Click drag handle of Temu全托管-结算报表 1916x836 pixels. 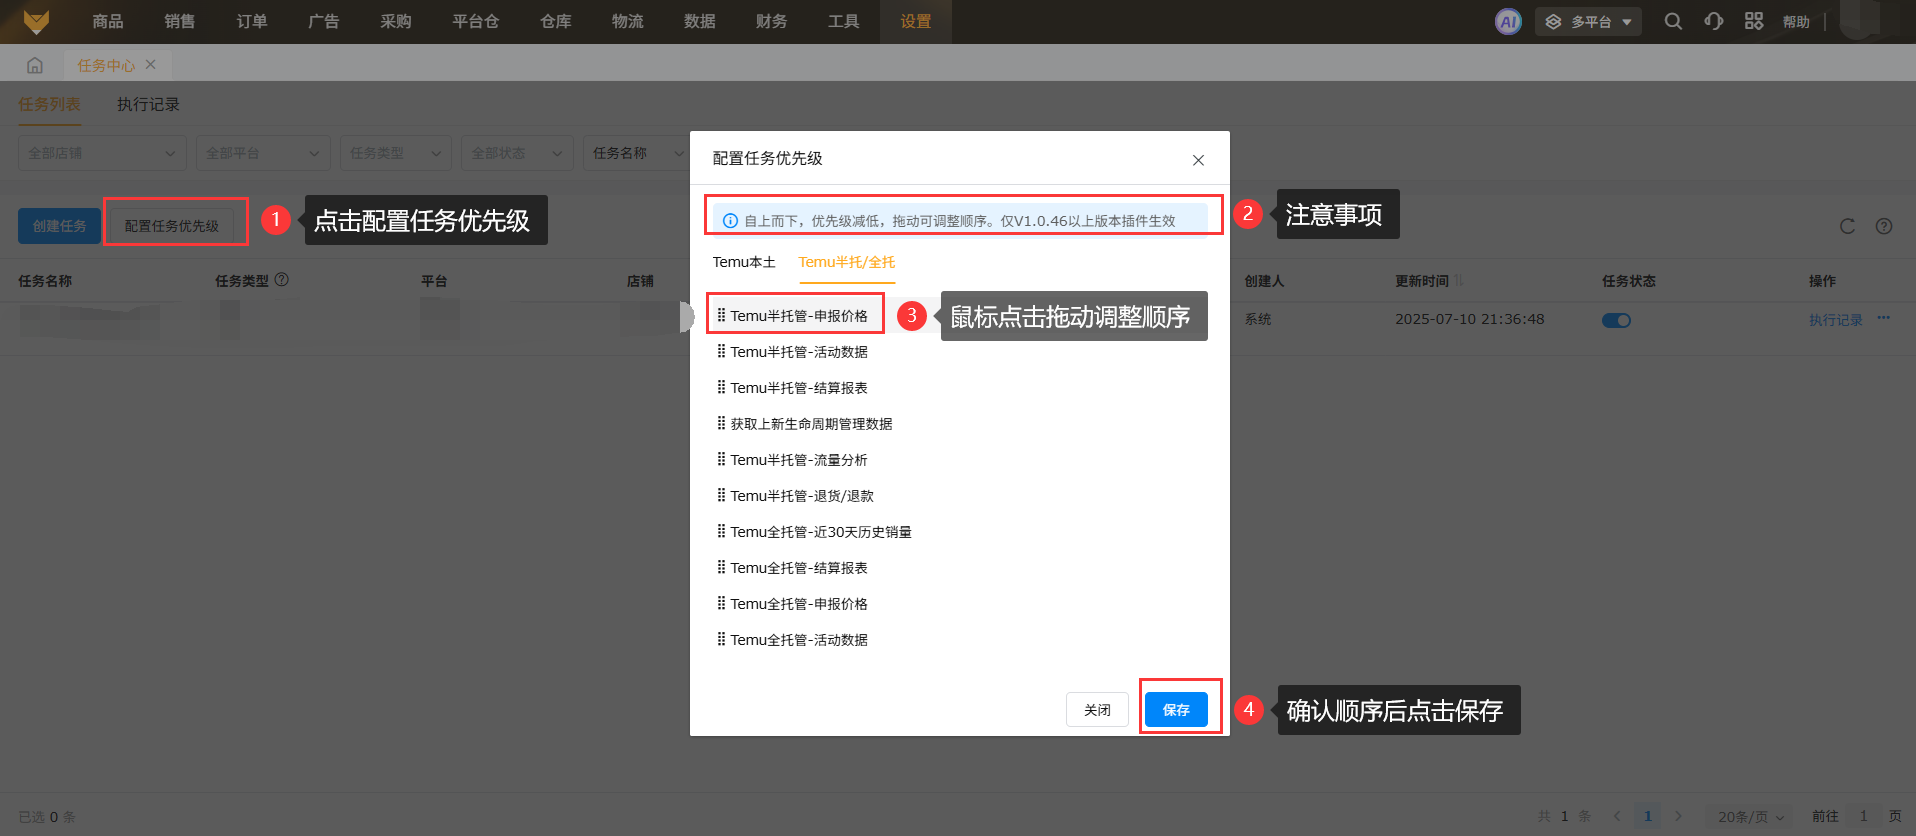pos(721,567)
